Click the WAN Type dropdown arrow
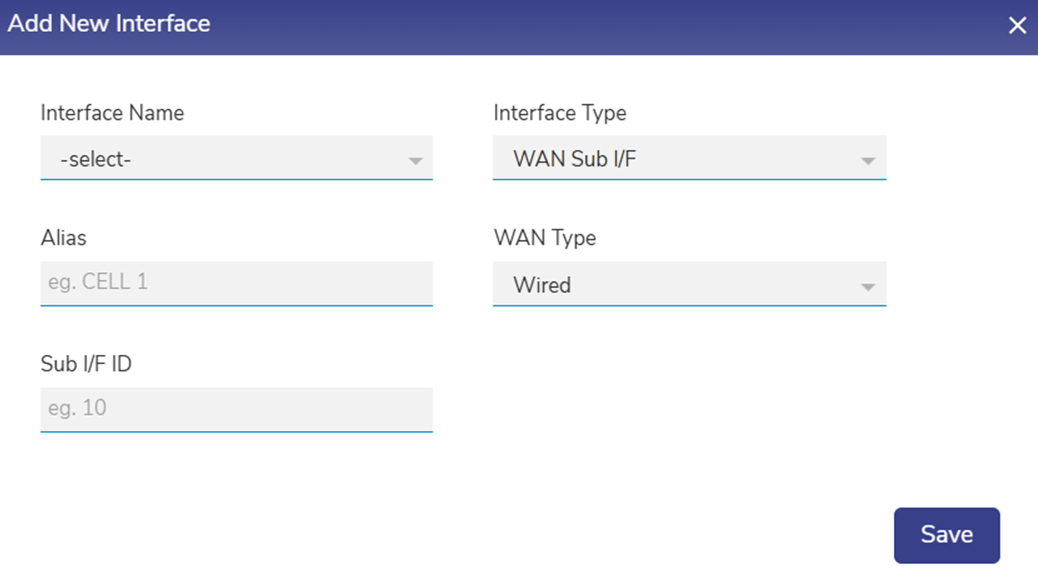Image resolution: width=1038 pixels, height=570 pixels. (868, 287)
